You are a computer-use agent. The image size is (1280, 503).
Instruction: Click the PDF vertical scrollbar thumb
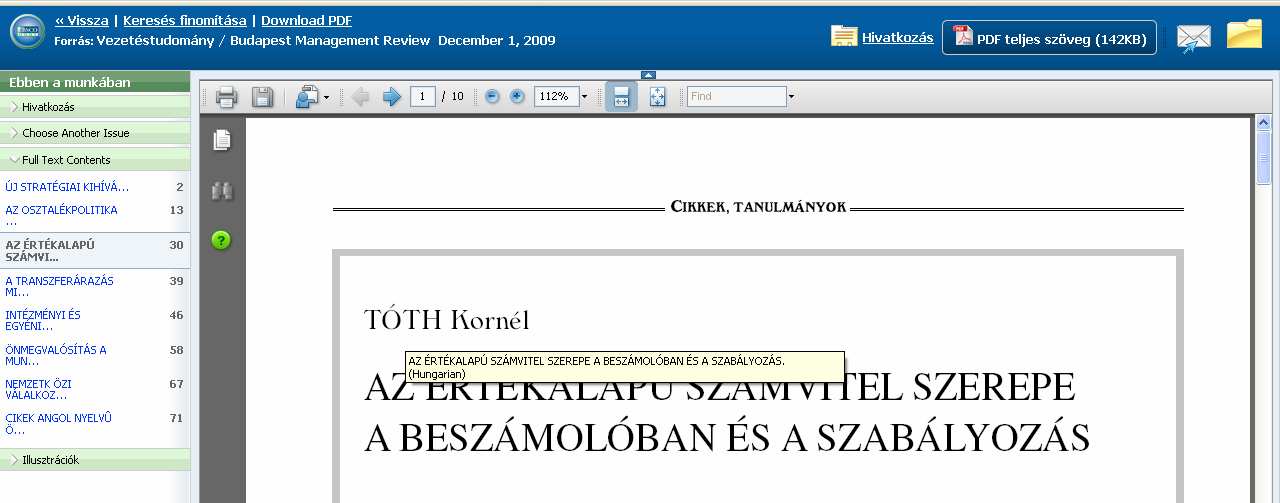1263,157
